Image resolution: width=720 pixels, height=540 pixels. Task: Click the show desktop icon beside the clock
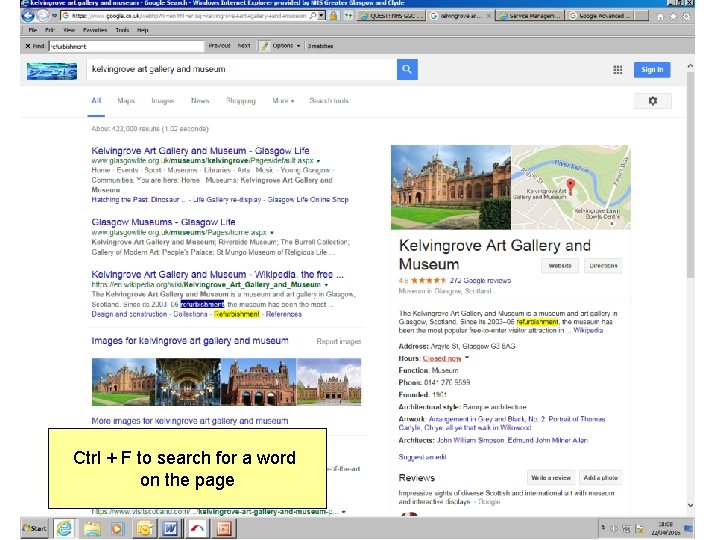(688, 529)
